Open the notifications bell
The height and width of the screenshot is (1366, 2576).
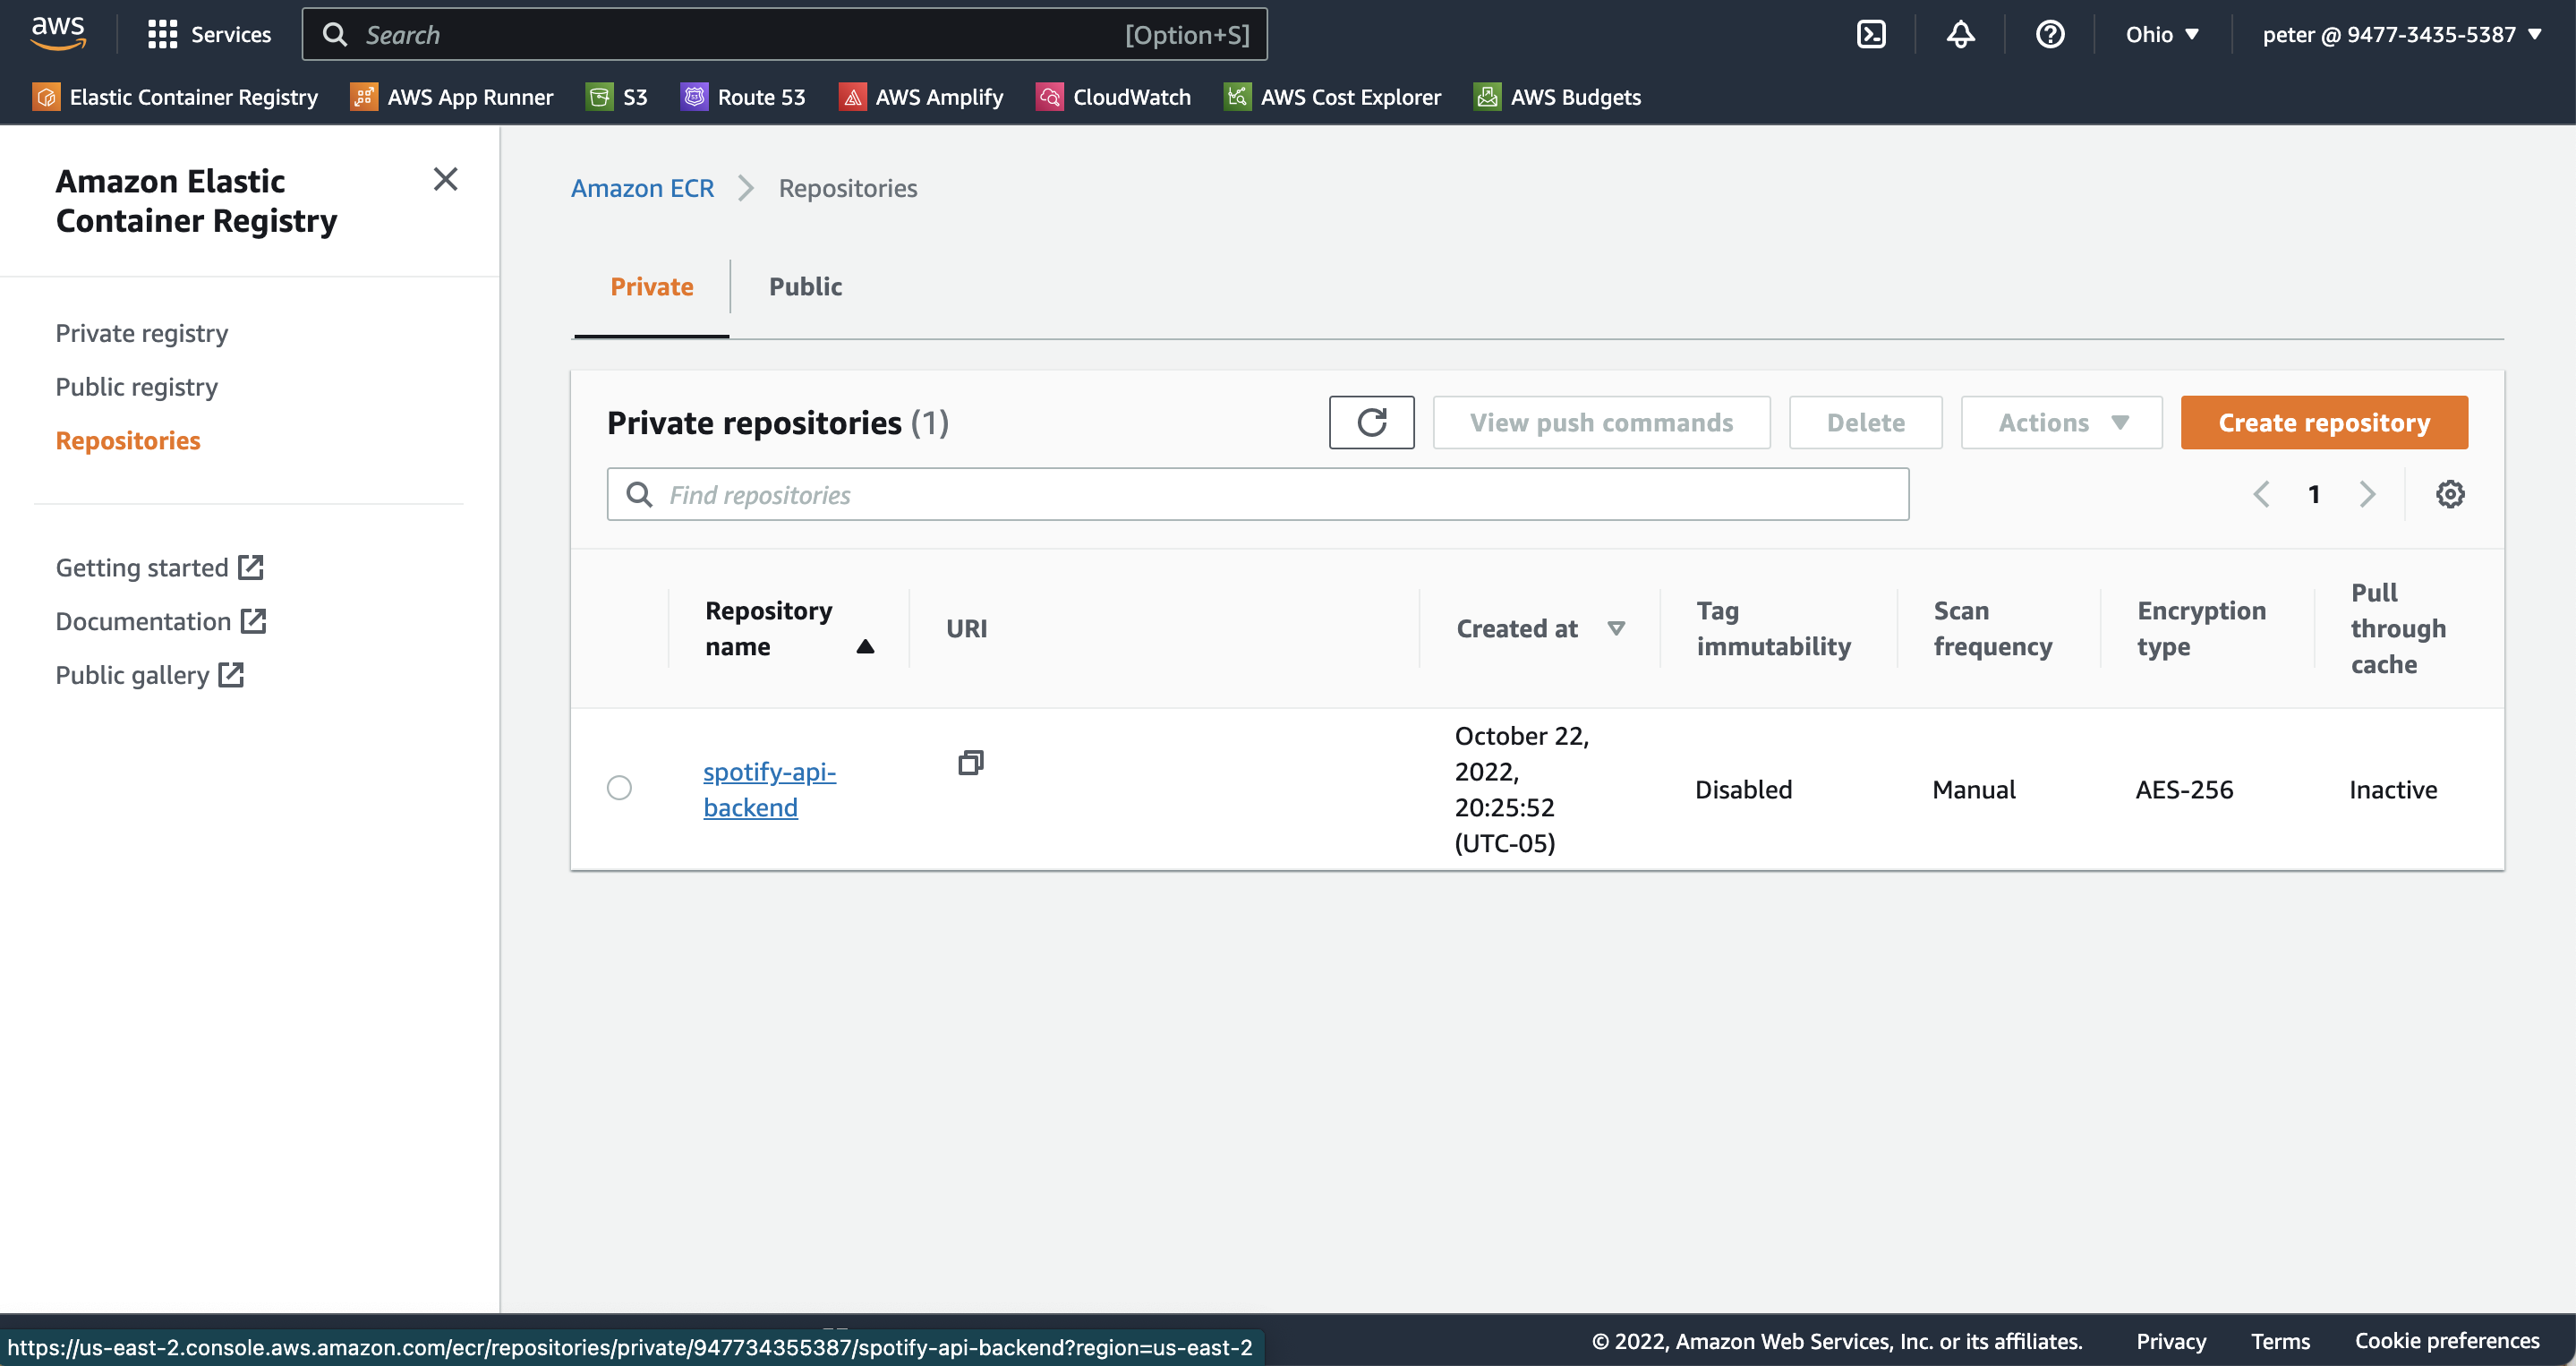pos(1960,34)
